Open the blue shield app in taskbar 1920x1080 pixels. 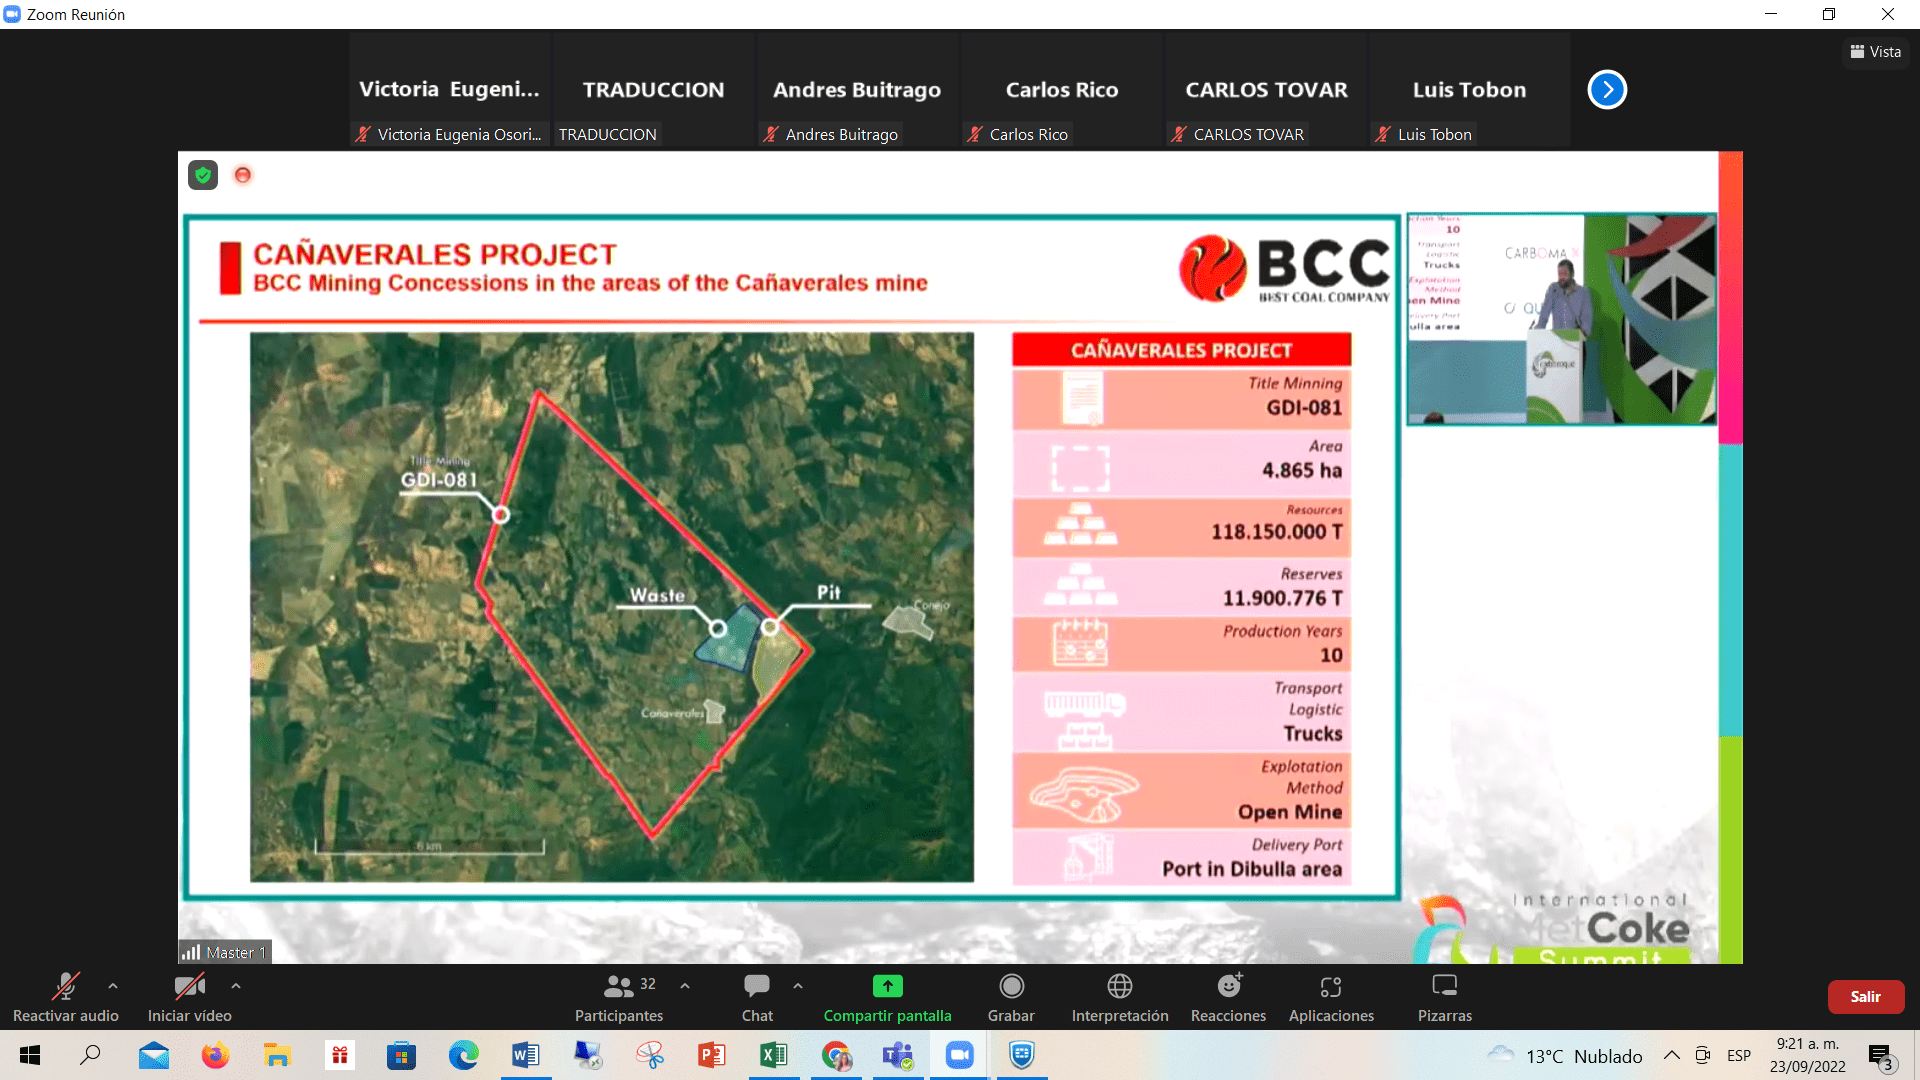pos(1021,1055)
